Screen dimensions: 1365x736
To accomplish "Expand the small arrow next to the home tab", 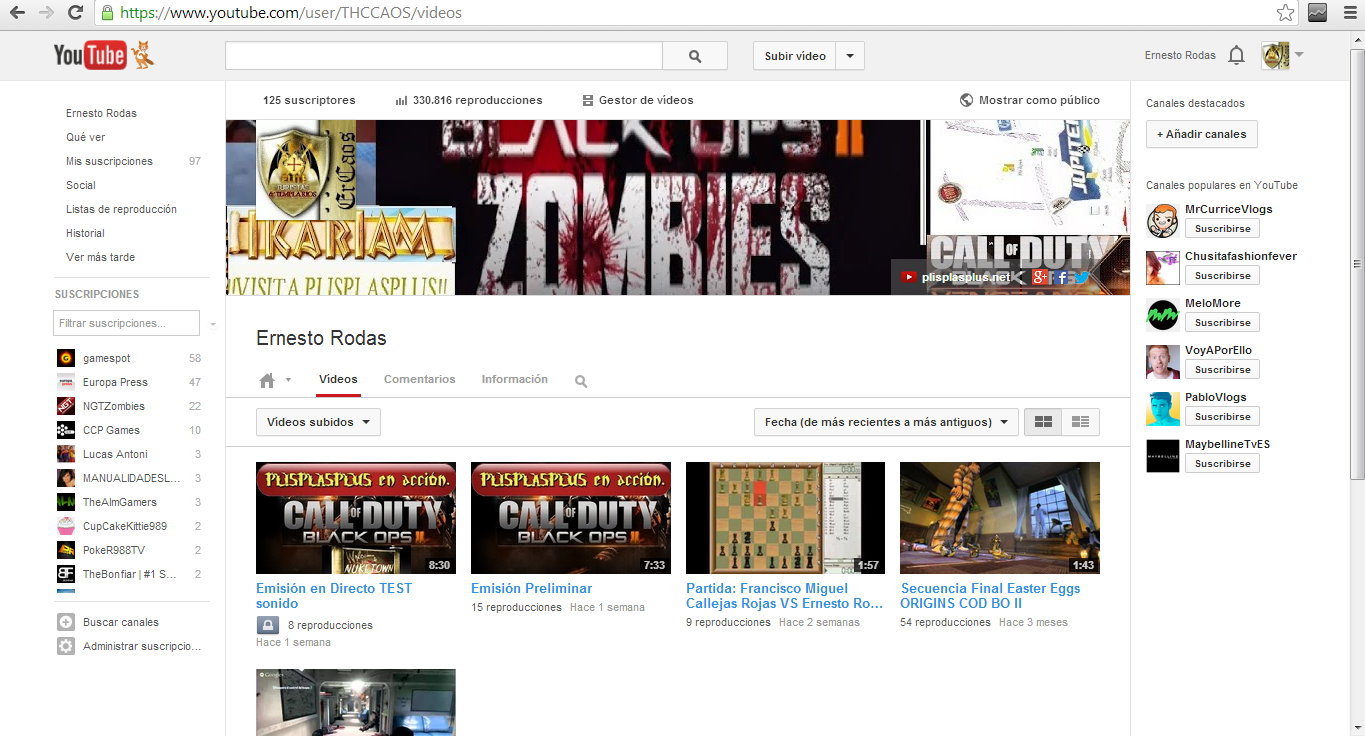I will 288,380.
